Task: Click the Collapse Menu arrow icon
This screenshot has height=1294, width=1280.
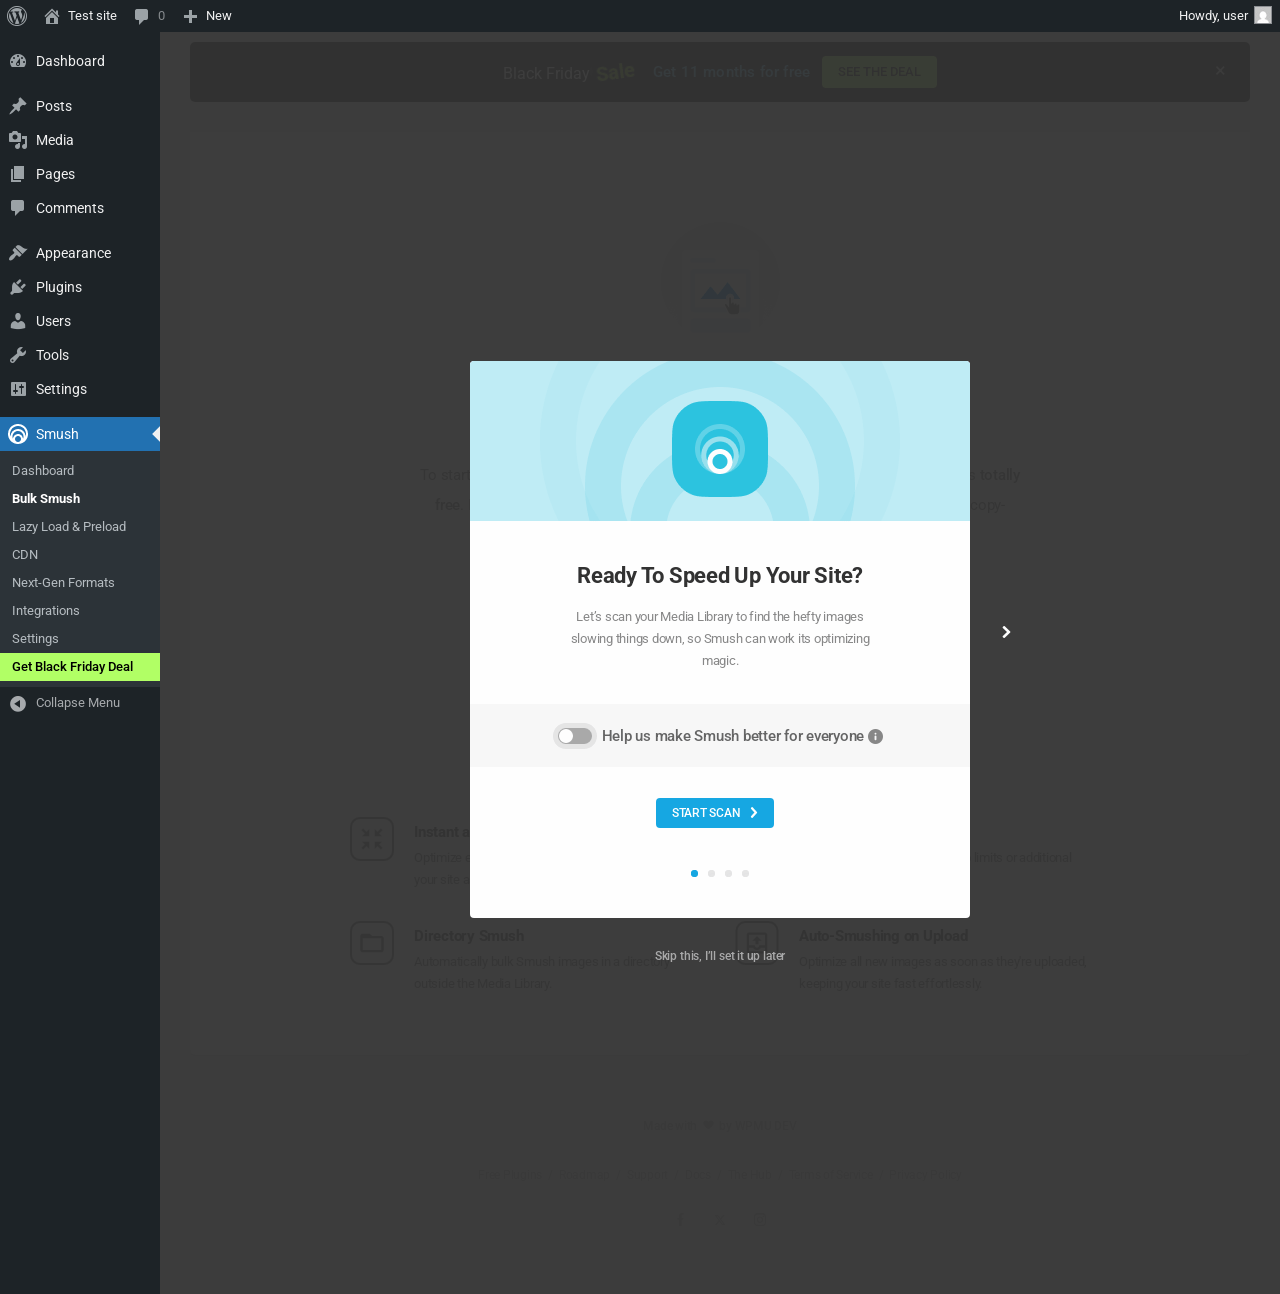Action: point(18,703)
